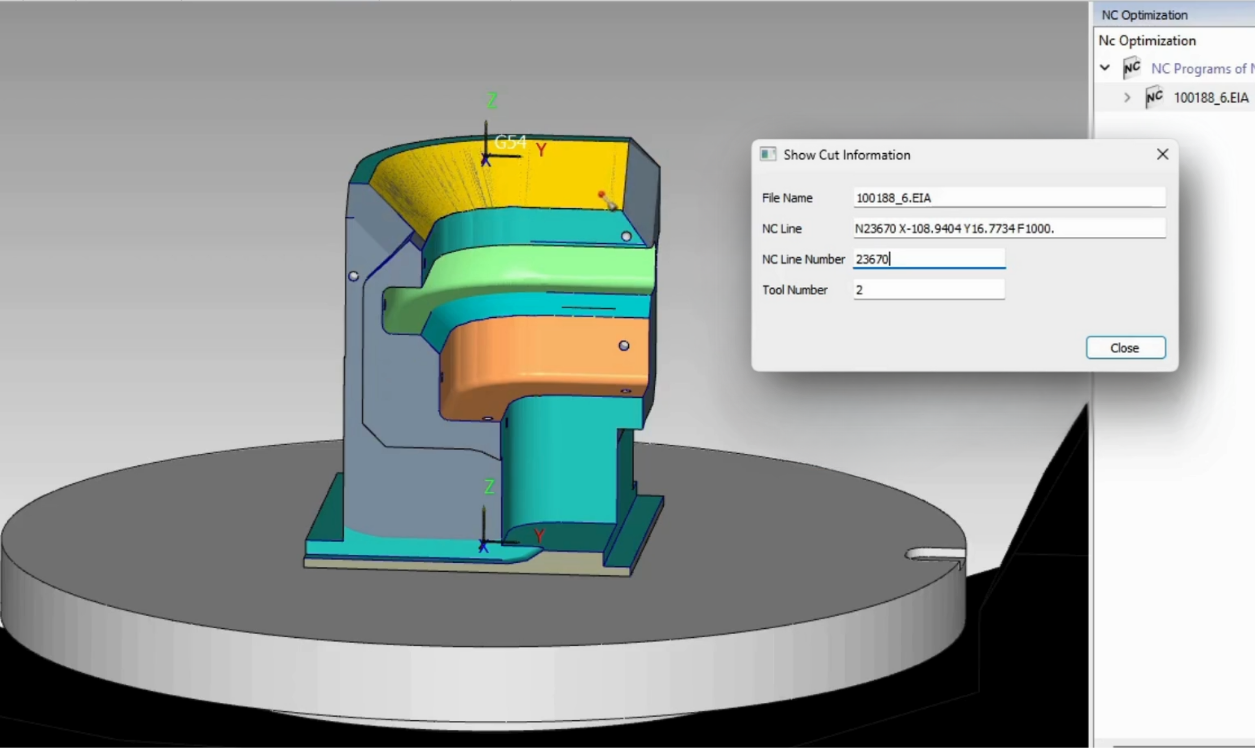
Task: Click the NC Line text field
Action: [x=1008, y=229]
